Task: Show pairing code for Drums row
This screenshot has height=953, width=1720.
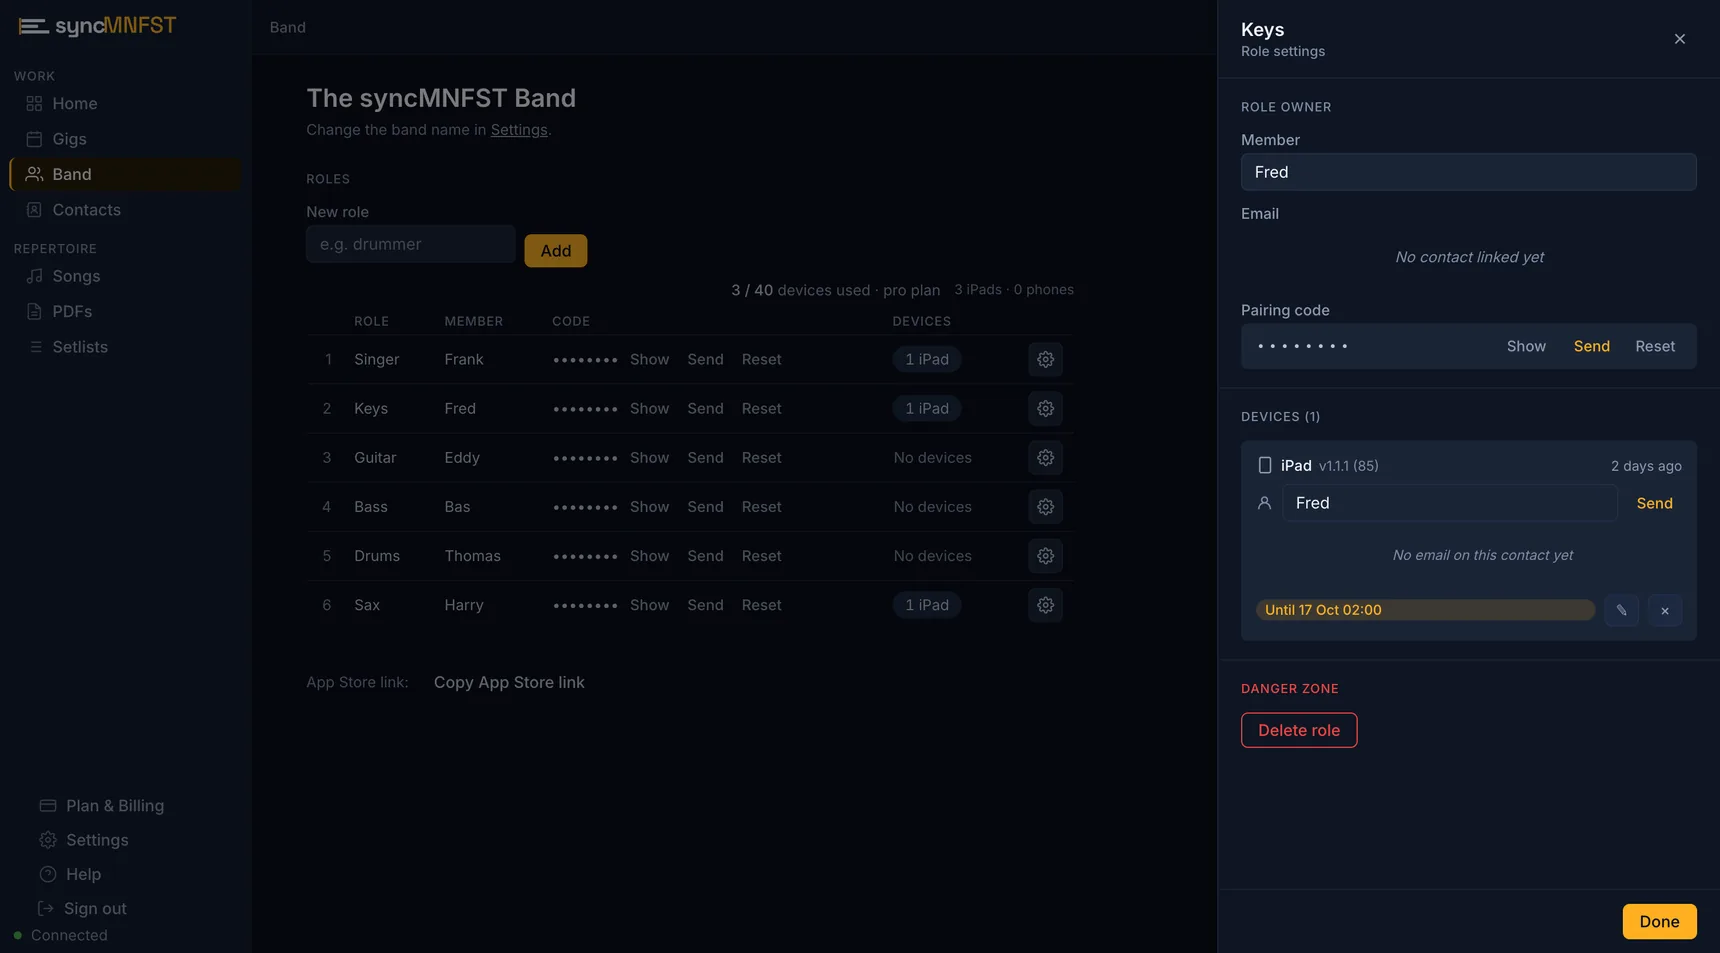Action: [x=649, y=556]
